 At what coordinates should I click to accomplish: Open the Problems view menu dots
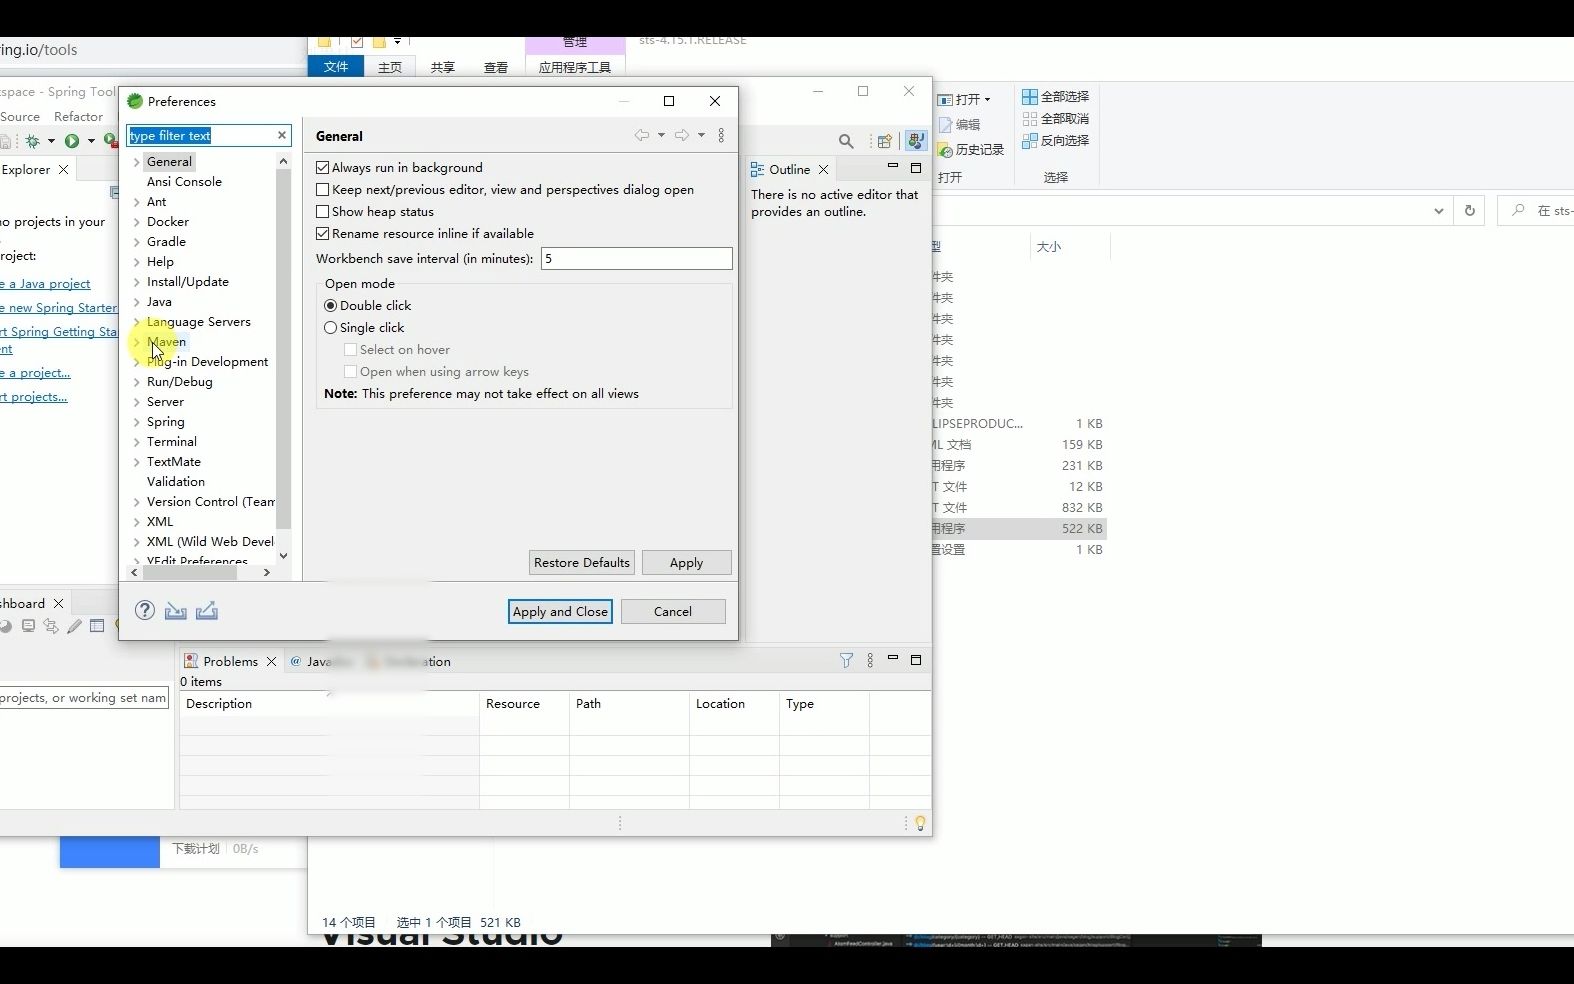(870, 660)
